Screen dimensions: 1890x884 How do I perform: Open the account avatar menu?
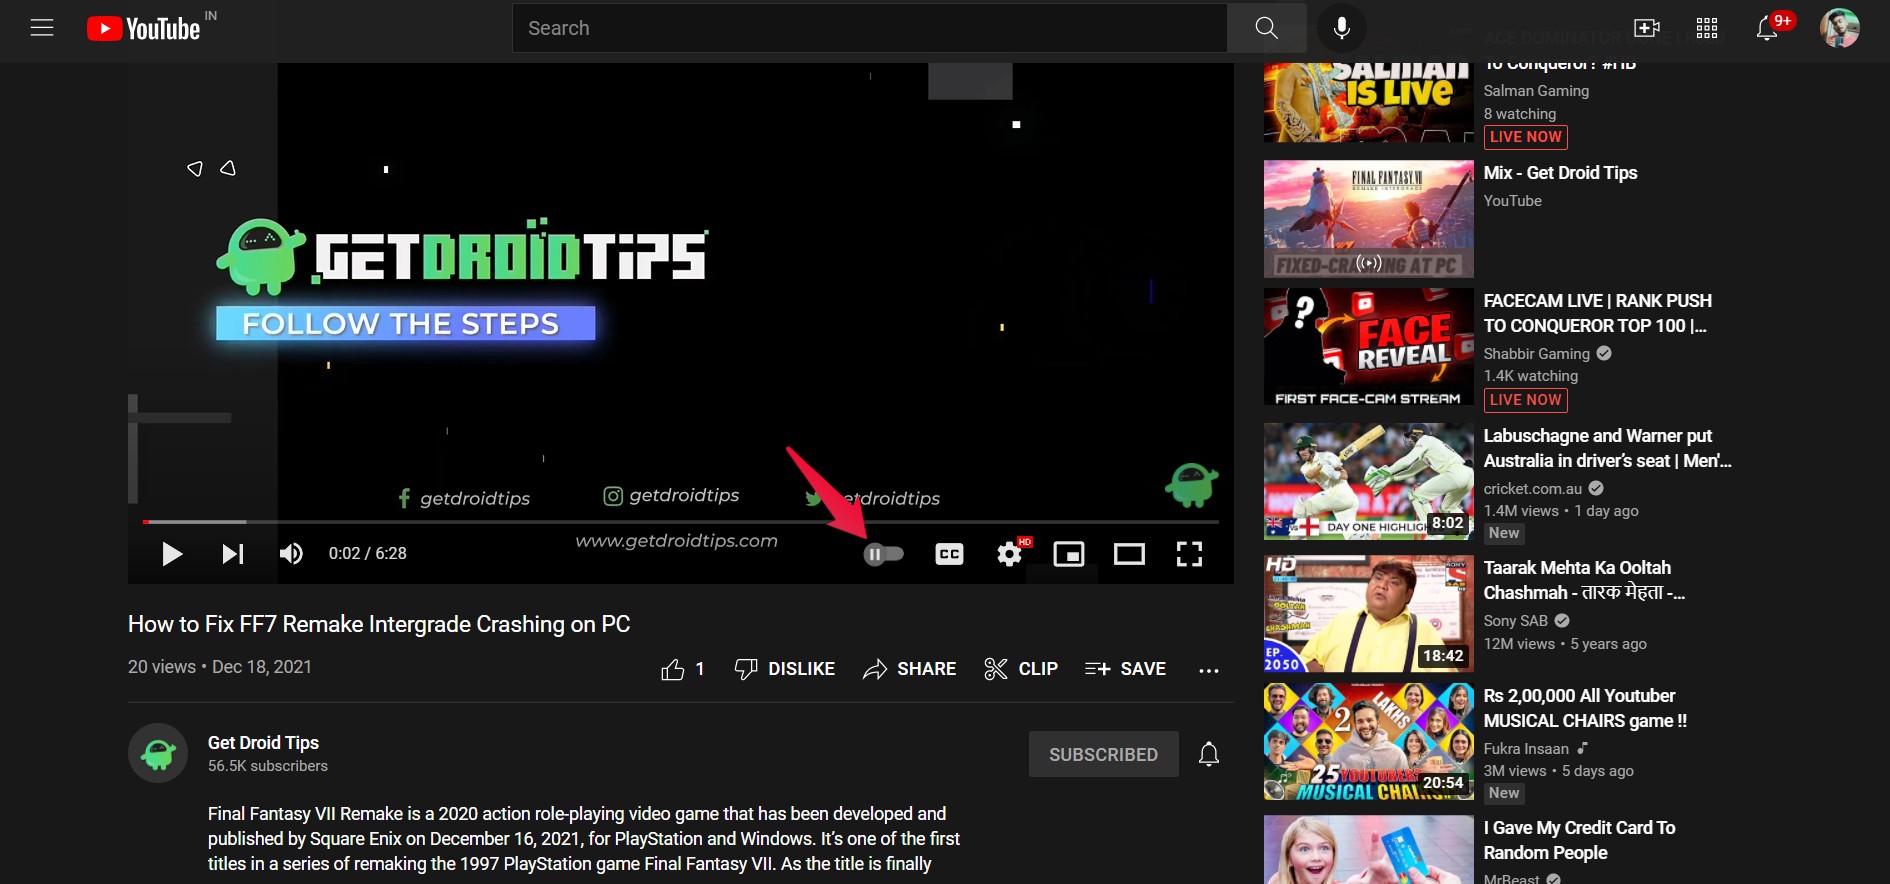tap(1839, 28)
